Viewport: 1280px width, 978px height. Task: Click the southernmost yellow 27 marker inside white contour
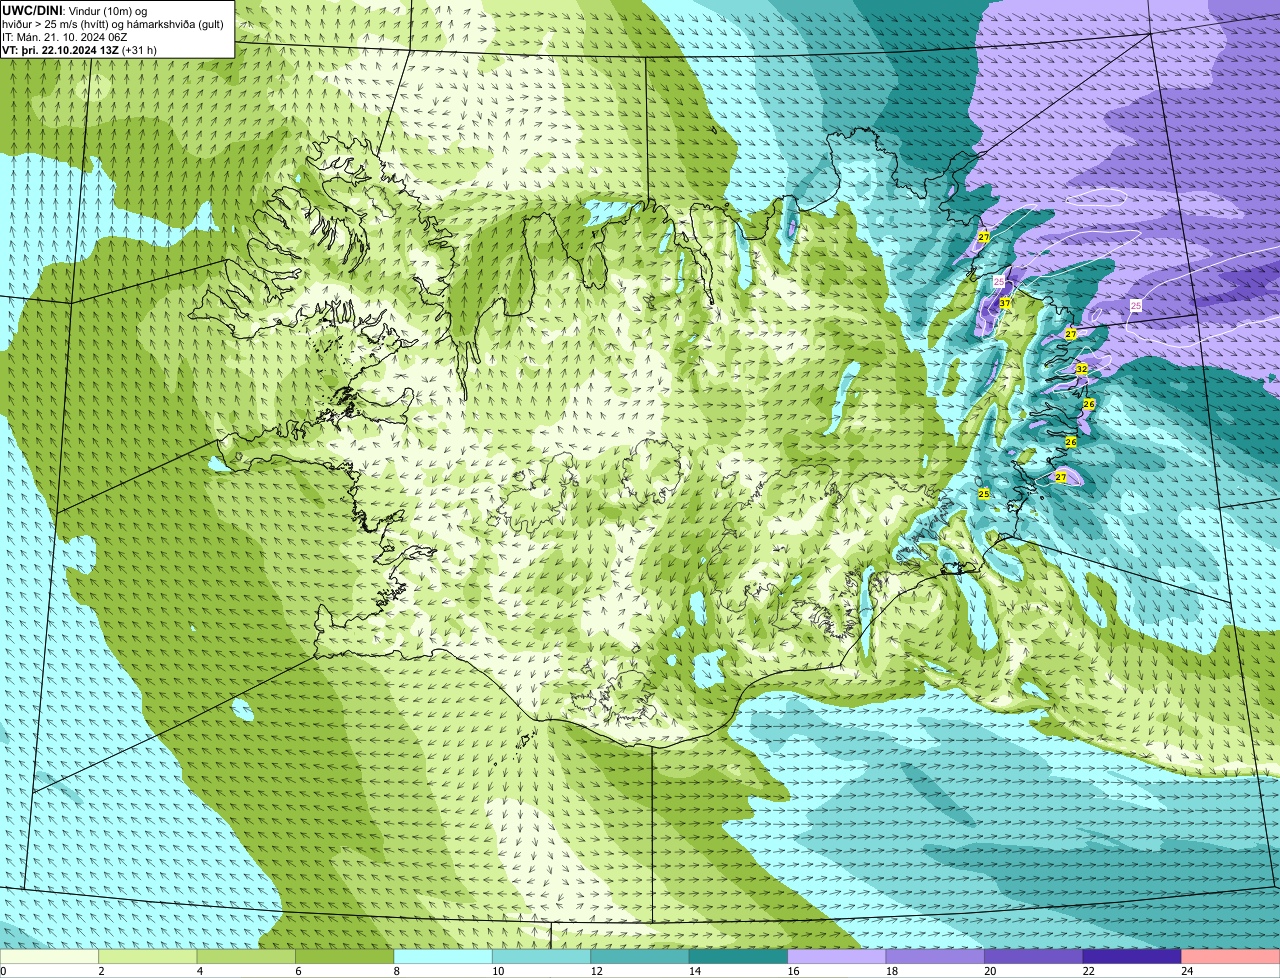(x=1061, y=478)
